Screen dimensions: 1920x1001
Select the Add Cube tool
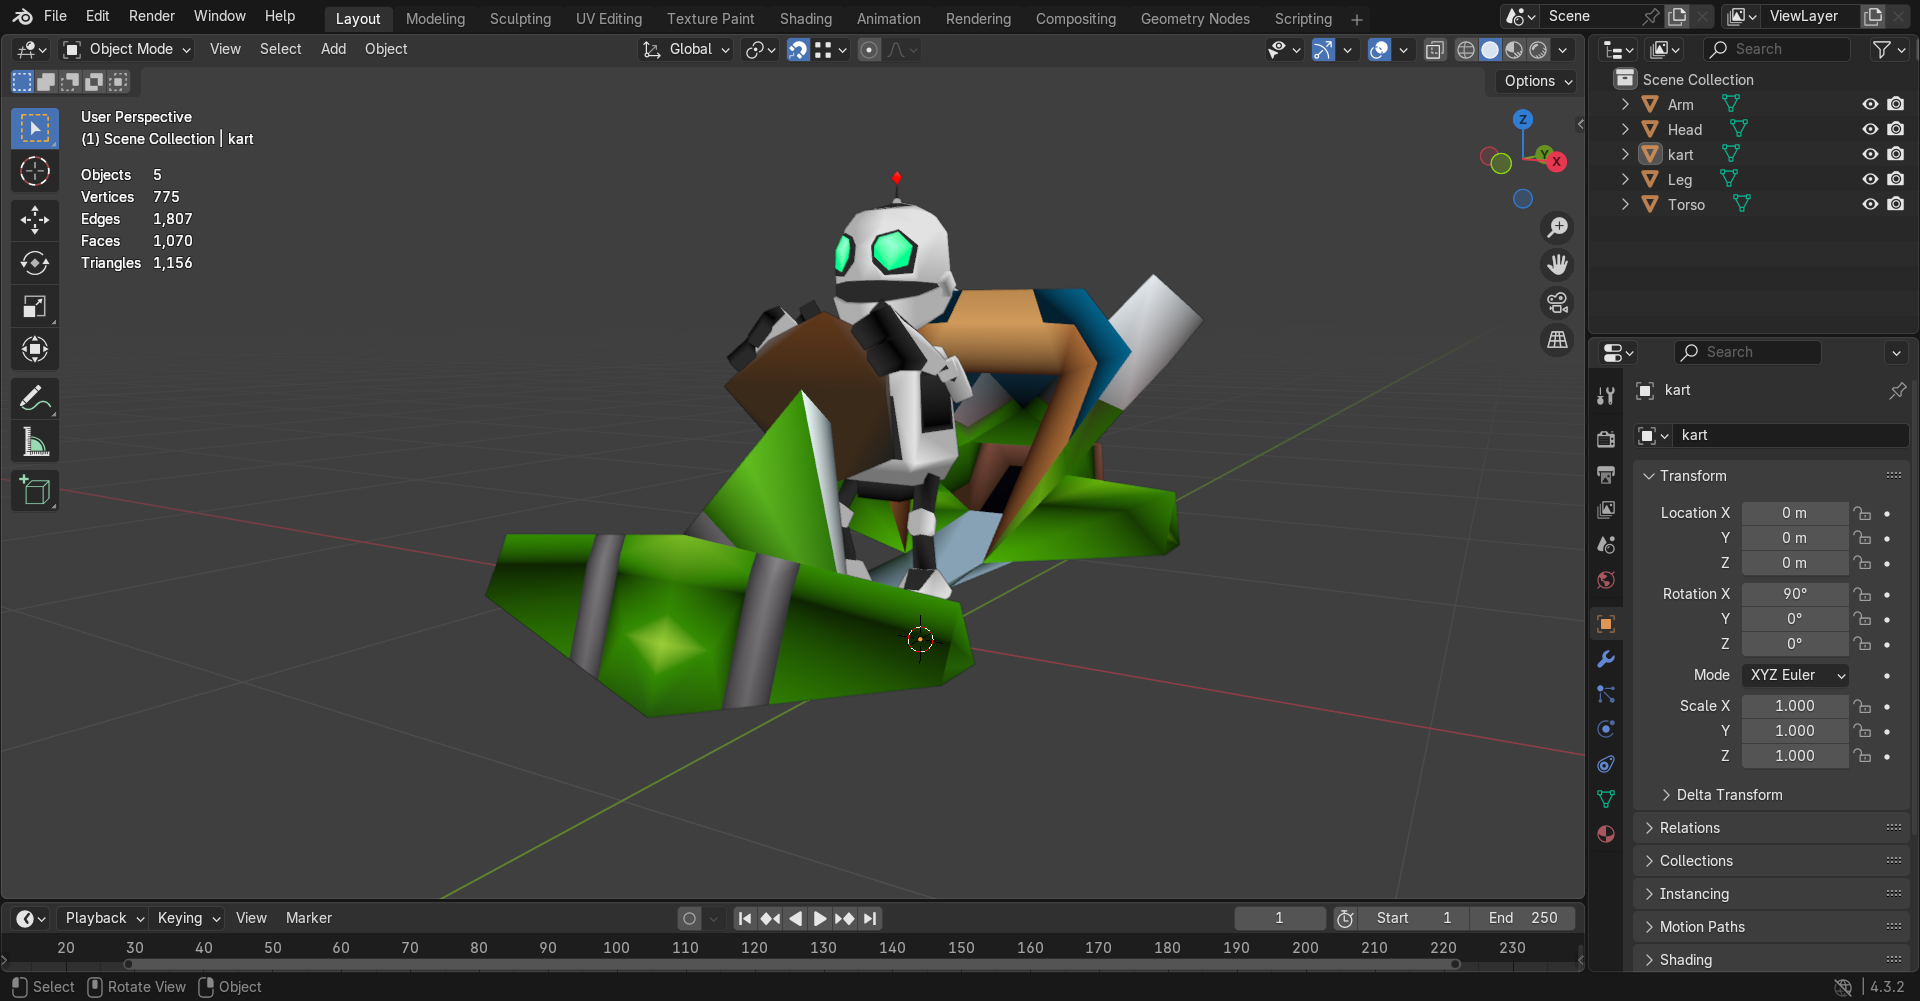(35, 490)
